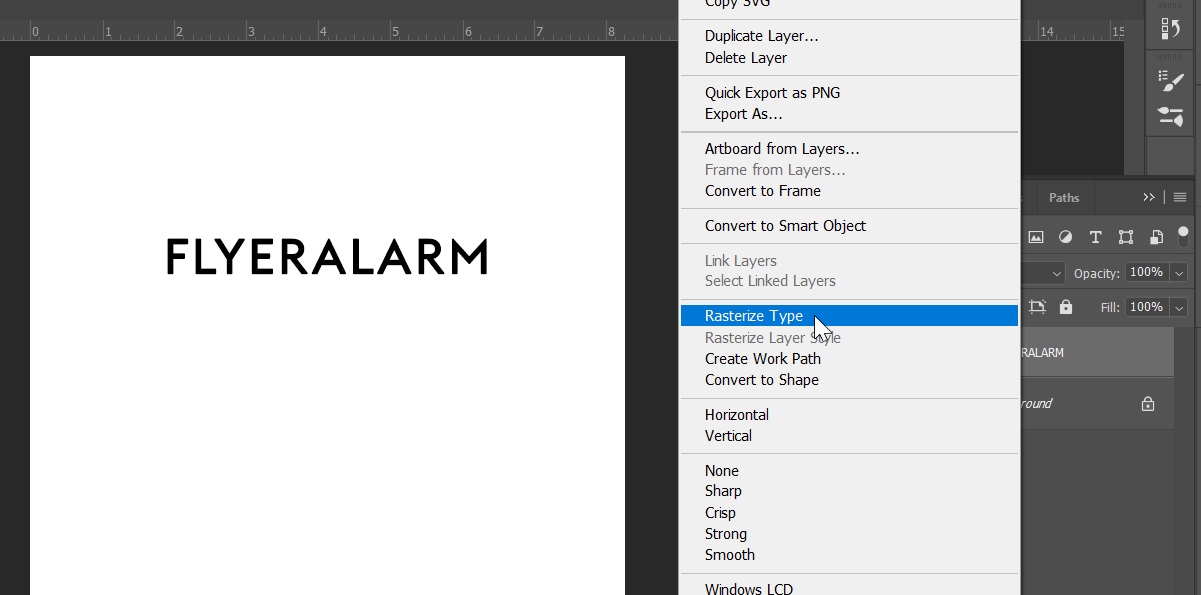
Task: Filter layers by type layer icon
Action: point(1095,237)
